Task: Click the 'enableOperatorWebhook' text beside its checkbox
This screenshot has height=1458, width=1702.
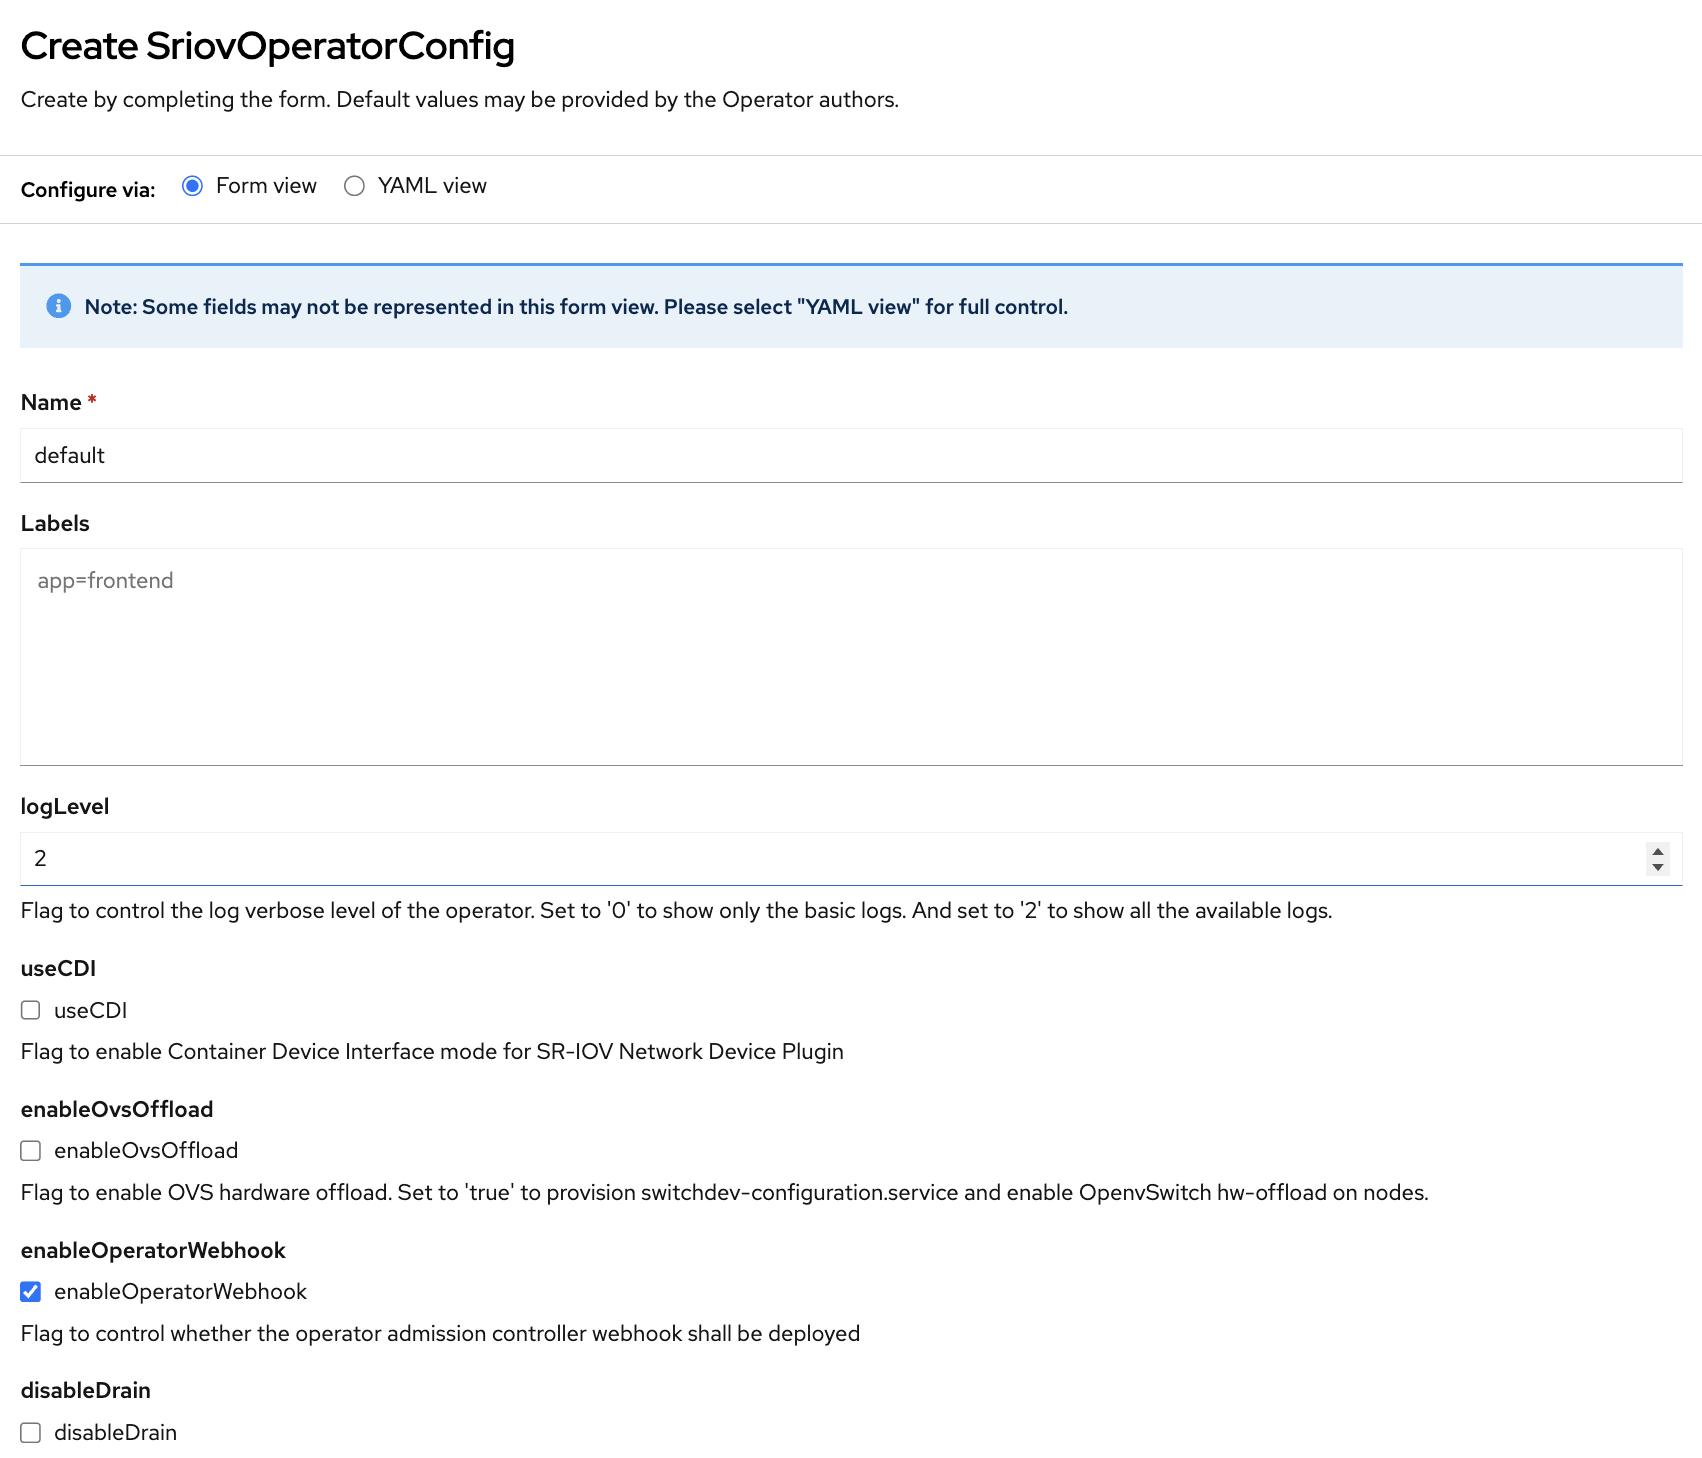Action: [x=180, y=1292]
